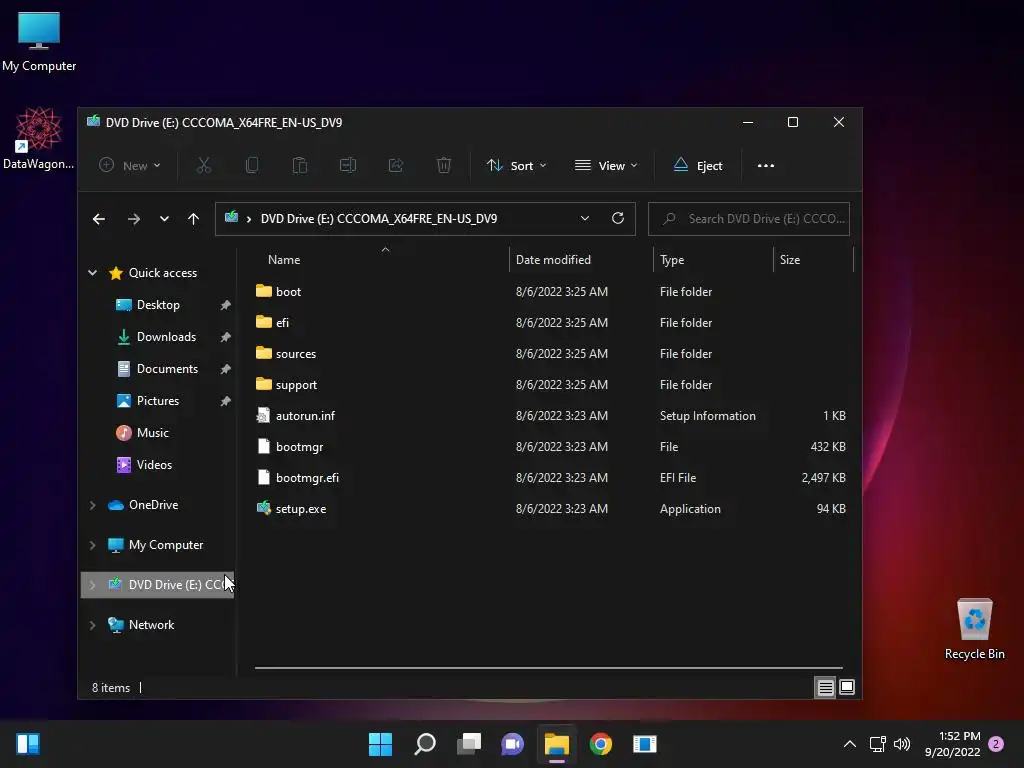
Task: Open Recycle Bin on desktop
Action: tap(974, 629)
